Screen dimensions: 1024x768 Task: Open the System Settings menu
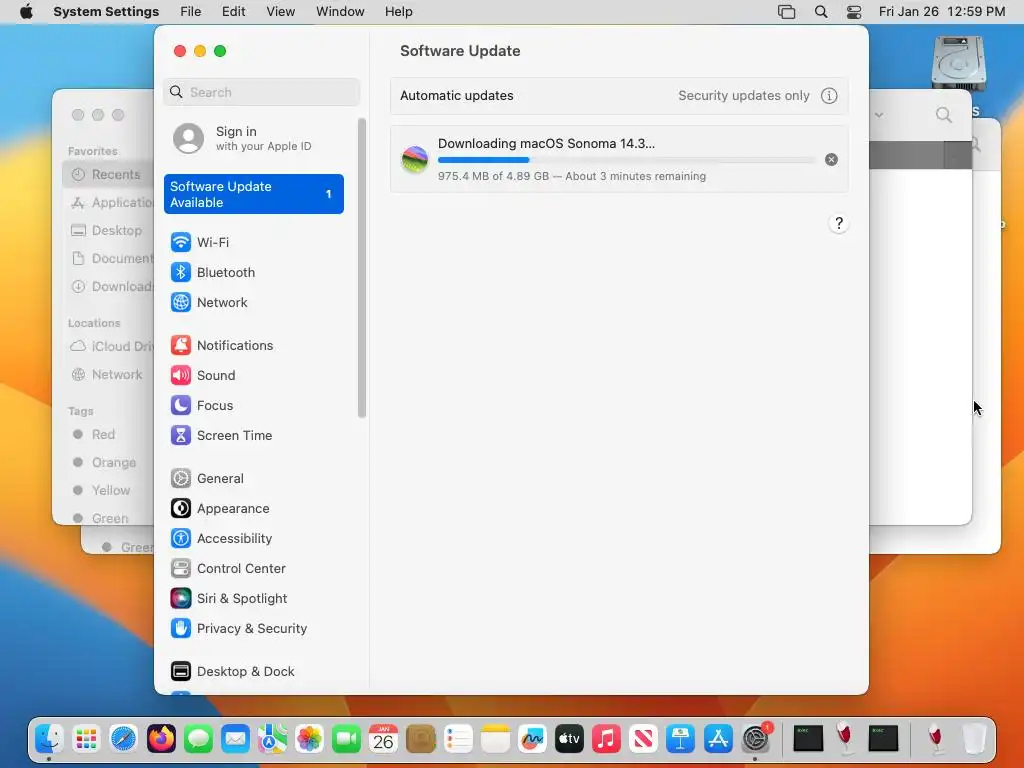[106, 12]
